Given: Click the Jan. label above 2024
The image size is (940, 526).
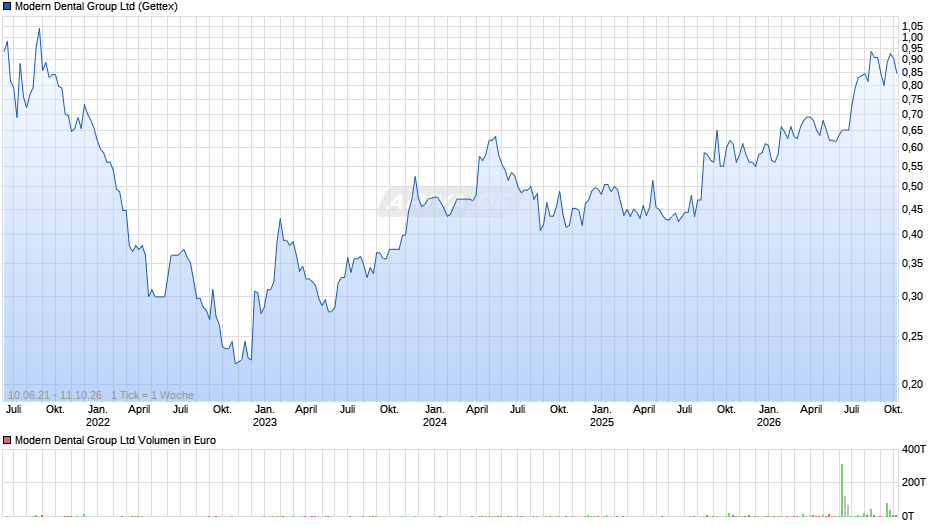Looking at the screenshot, I should [435, 410].
